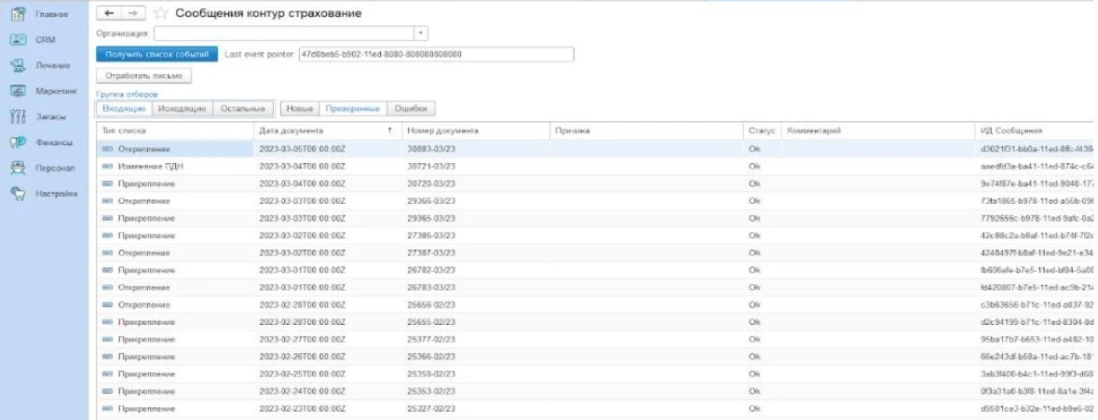Viewport: 1098px width, 420px height.
Task: Toggle the Новые filter
Action: pos(300,108)
